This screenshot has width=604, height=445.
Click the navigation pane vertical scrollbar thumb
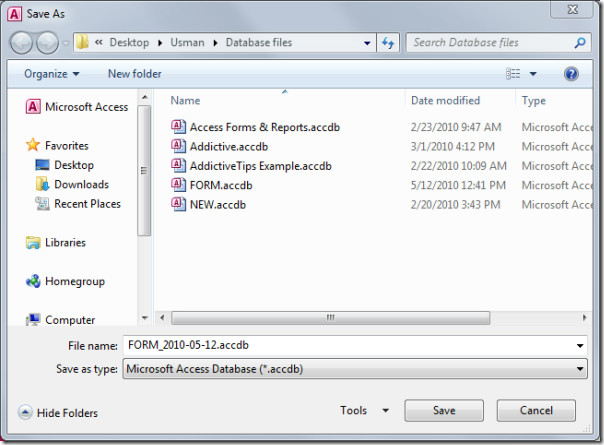(x=144, y=170)
